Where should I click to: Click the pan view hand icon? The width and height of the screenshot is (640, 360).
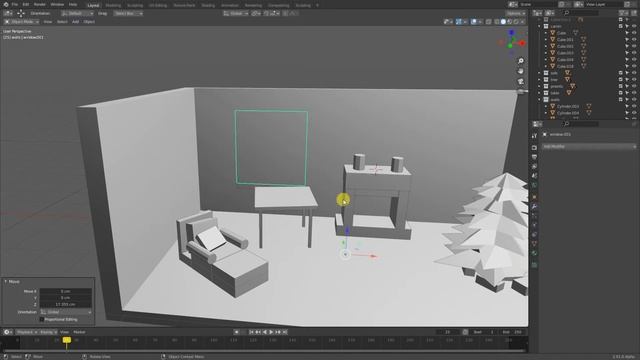click(x=521, y=71)
